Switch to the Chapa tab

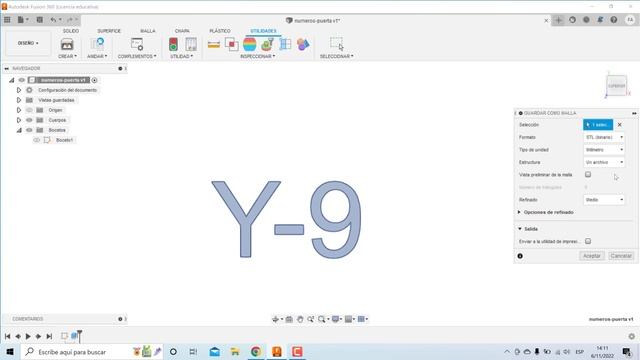pyautogui.click(x=182, y=31)
